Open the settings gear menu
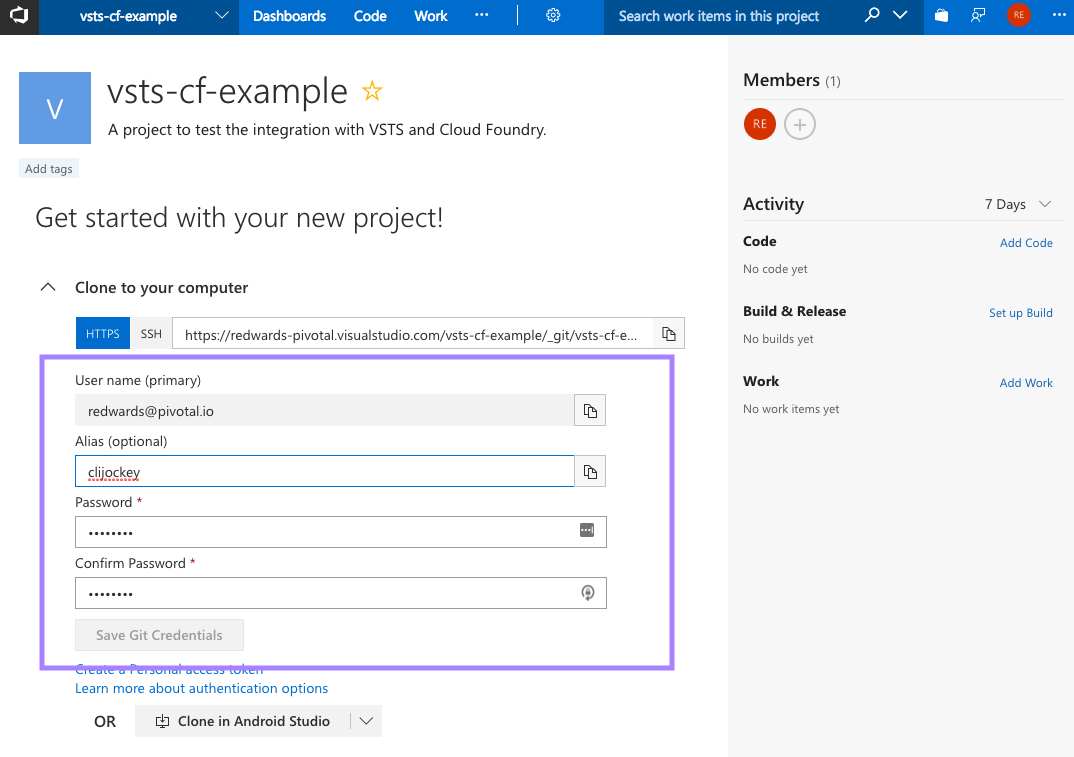This screenshot has width=1074, height=757. (553, 16)
